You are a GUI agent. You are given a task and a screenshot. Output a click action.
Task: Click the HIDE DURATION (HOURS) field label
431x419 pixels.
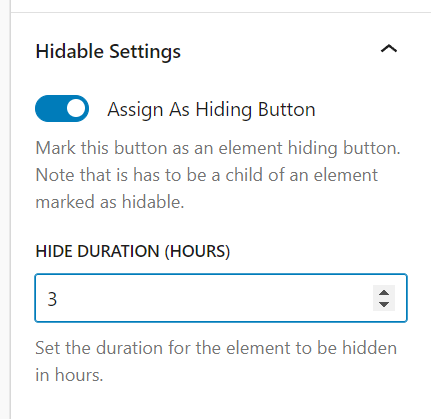pos(133,251)
